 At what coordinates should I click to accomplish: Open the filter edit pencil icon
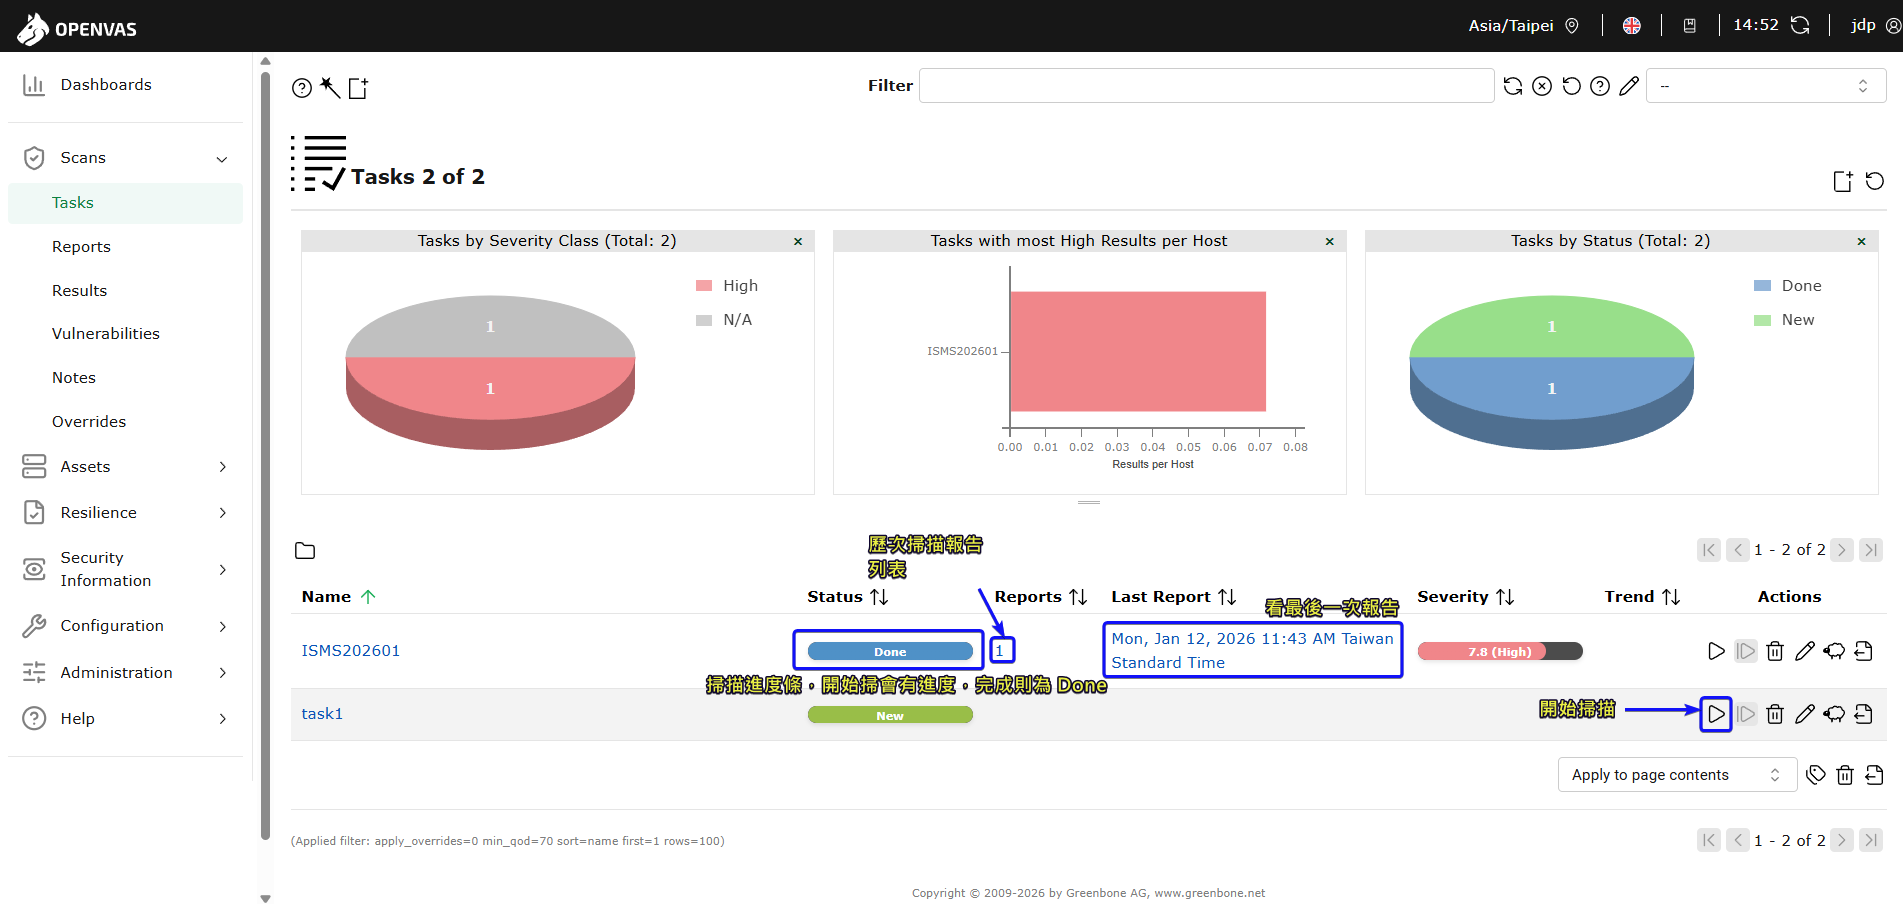coord(1629,86)
